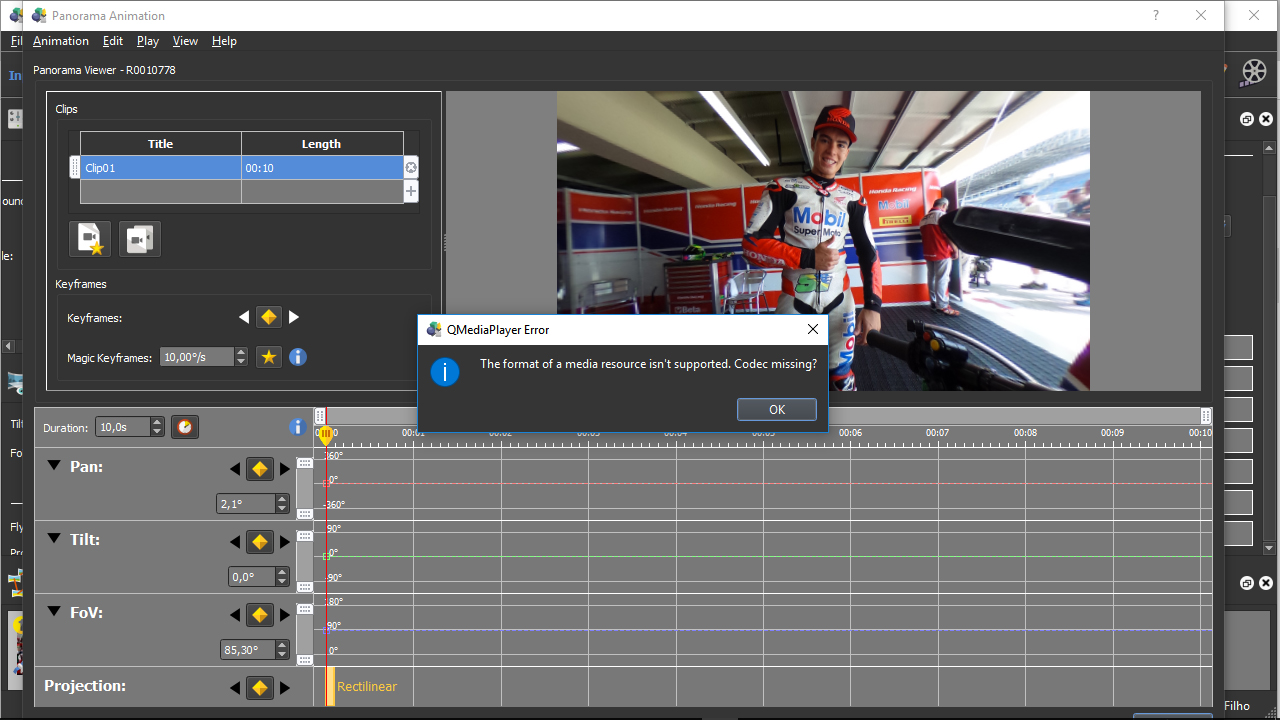Click the panorama preview image
This screenshot has height=720, width=1280.
(823, 241)
